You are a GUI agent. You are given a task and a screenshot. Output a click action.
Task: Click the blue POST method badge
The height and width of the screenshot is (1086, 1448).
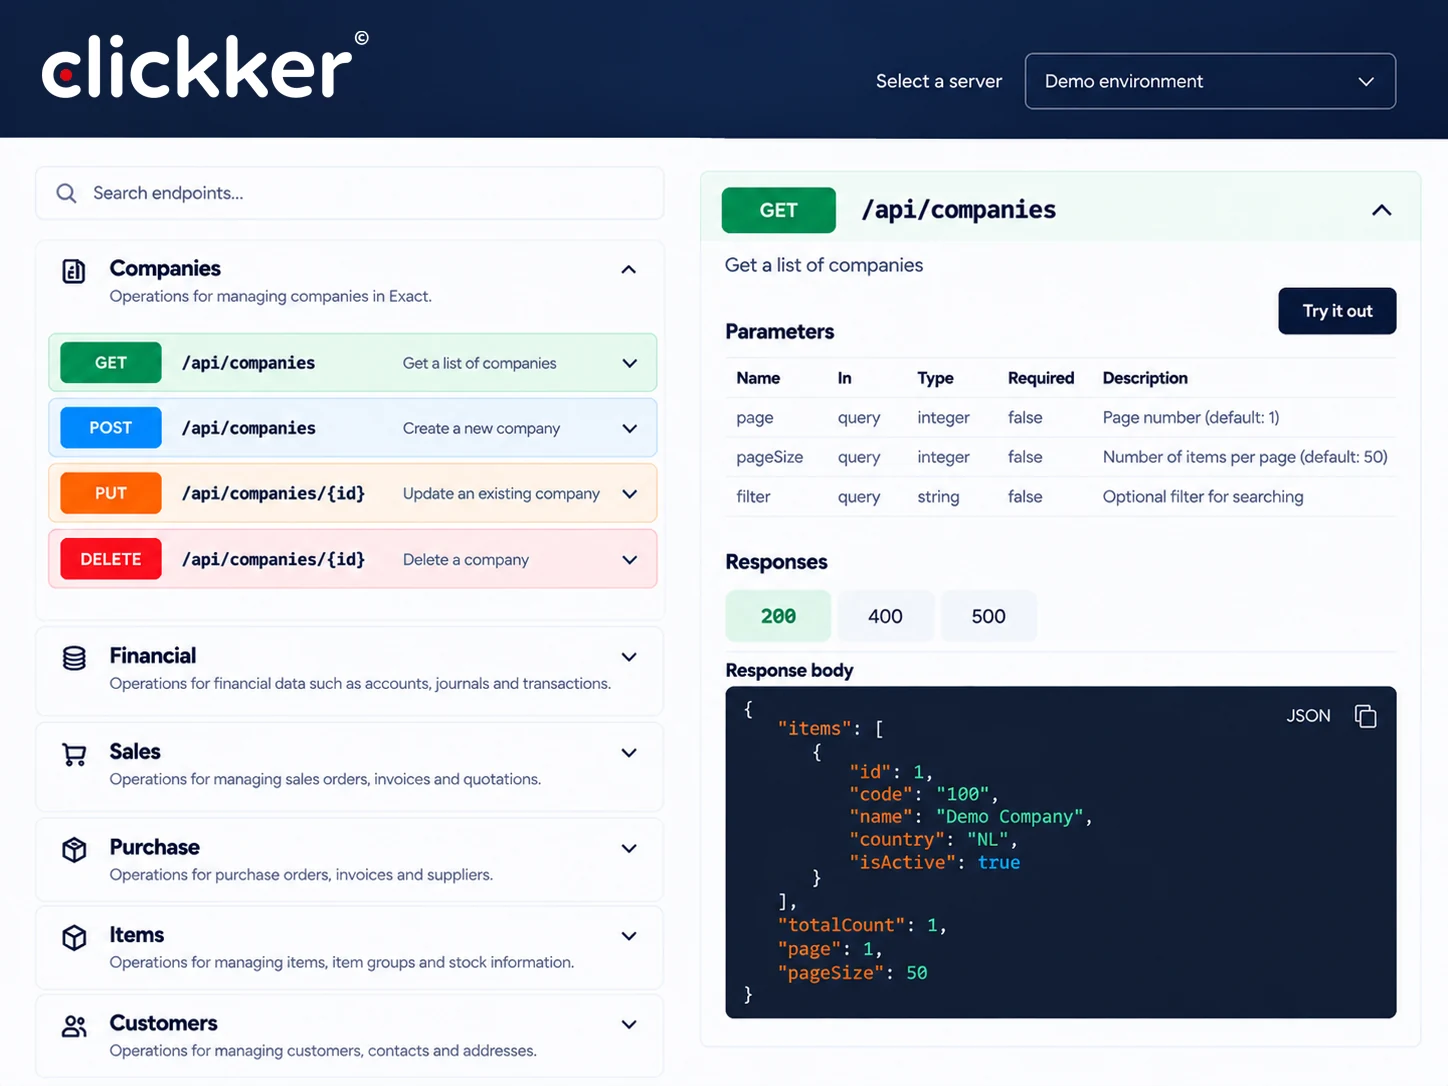click(111, 428)
